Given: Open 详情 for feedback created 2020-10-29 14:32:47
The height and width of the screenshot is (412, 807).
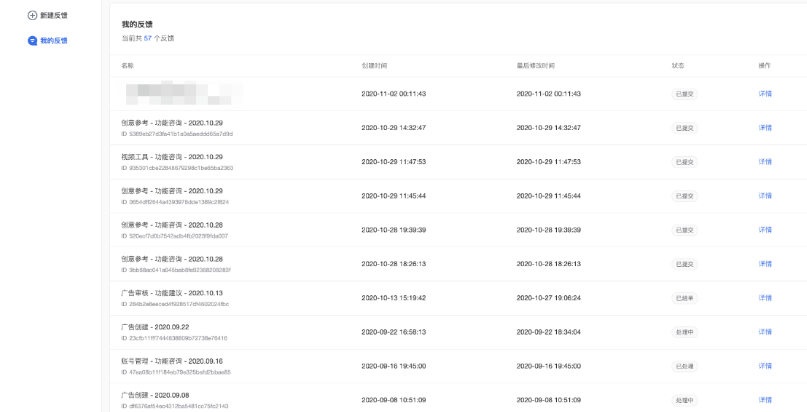Looking at the screenshot, I should (765, 128).
